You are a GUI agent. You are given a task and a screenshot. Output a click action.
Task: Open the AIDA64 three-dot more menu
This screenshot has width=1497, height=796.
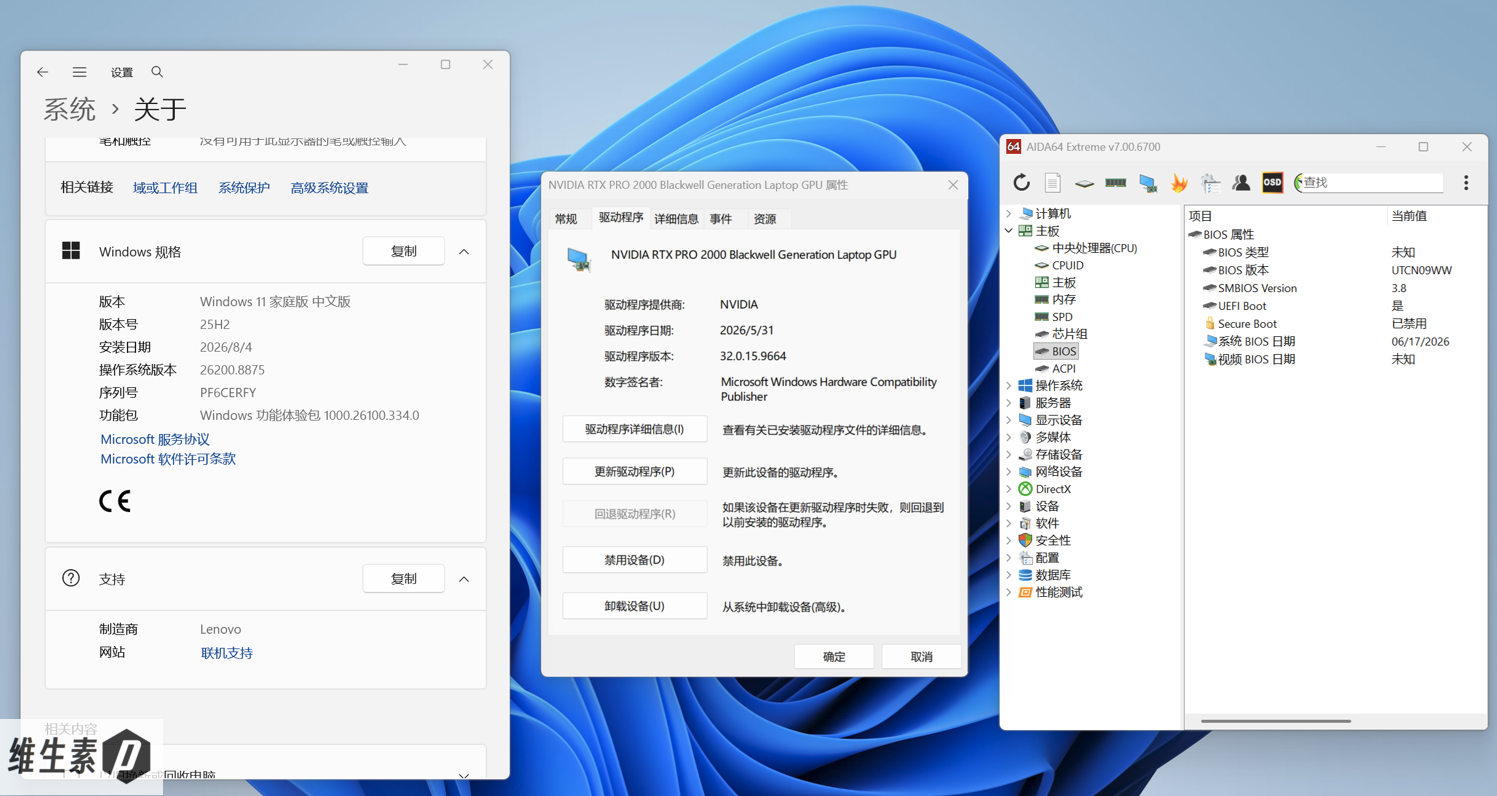1466,183
